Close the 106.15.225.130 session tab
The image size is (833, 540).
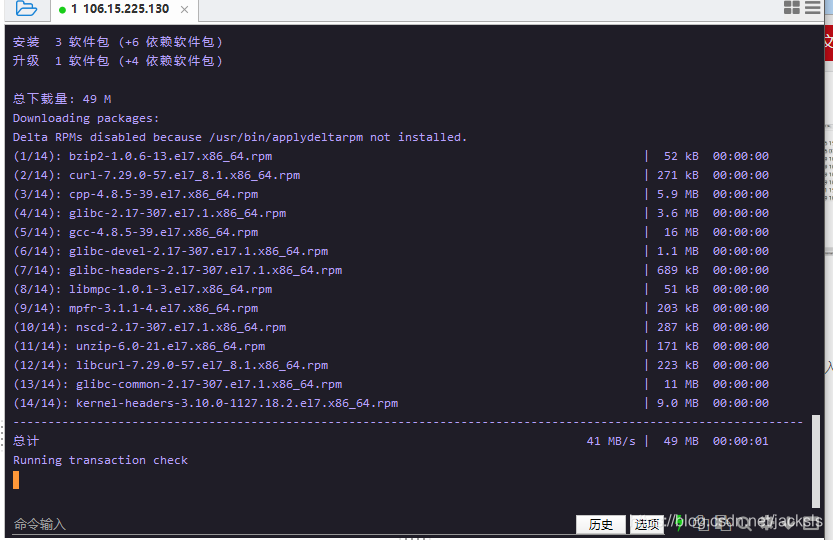coord(184,10)
